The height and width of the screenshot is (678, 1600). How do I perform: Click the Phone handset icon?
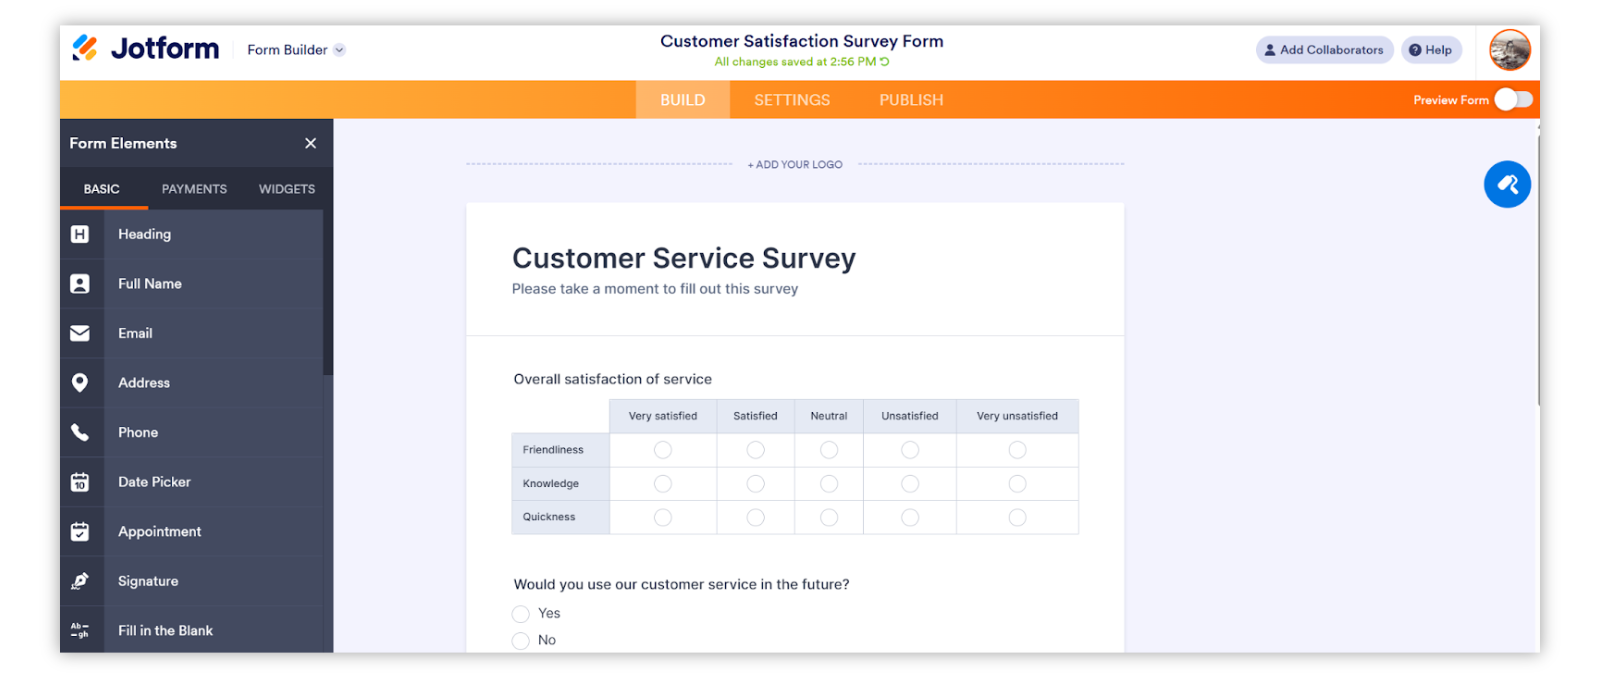coord(80,432)
